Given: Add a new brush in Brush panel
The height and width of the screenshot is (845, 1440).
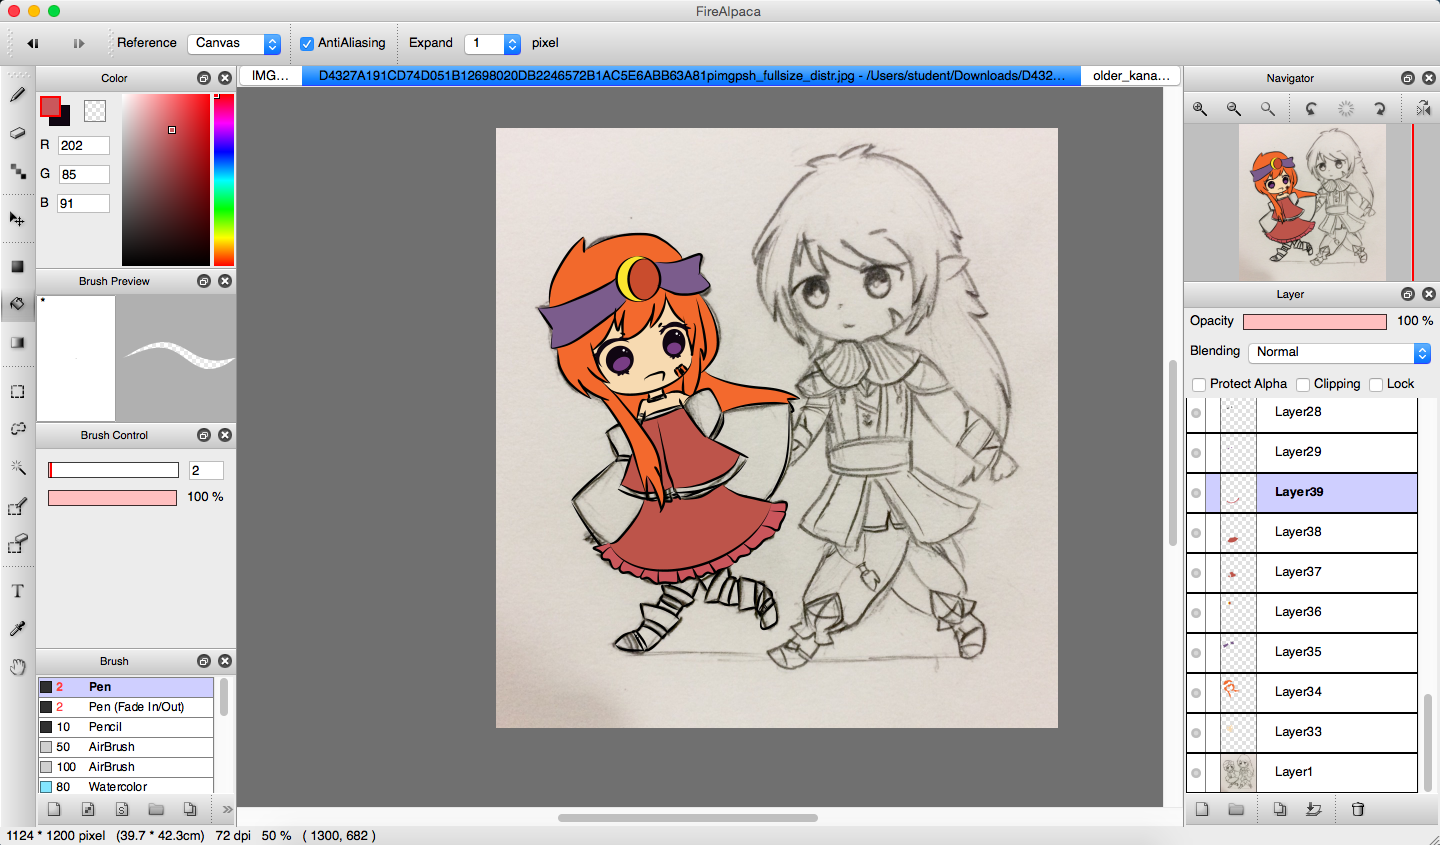Looking at the screenshot, I should 54,809.
